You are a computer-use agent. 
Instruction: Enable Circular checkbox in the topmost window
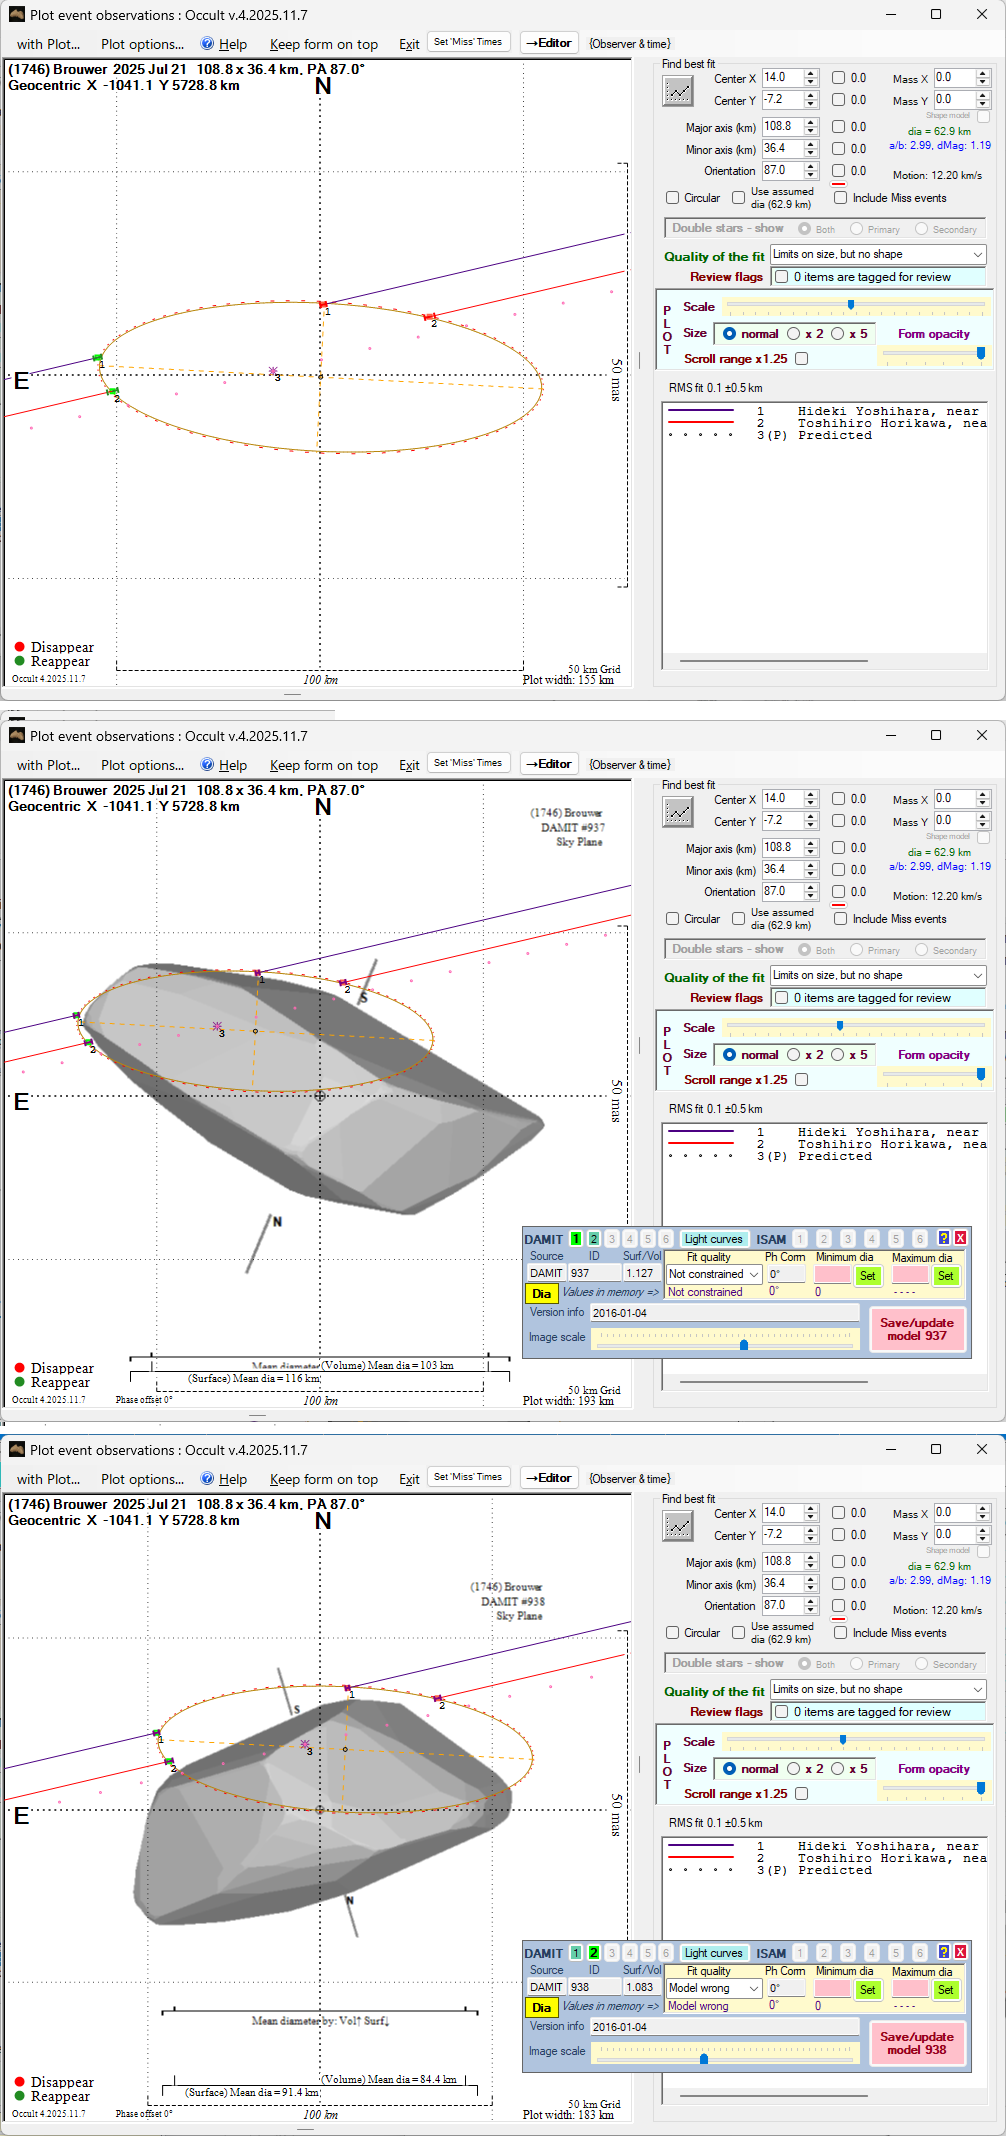pos(673,198)
